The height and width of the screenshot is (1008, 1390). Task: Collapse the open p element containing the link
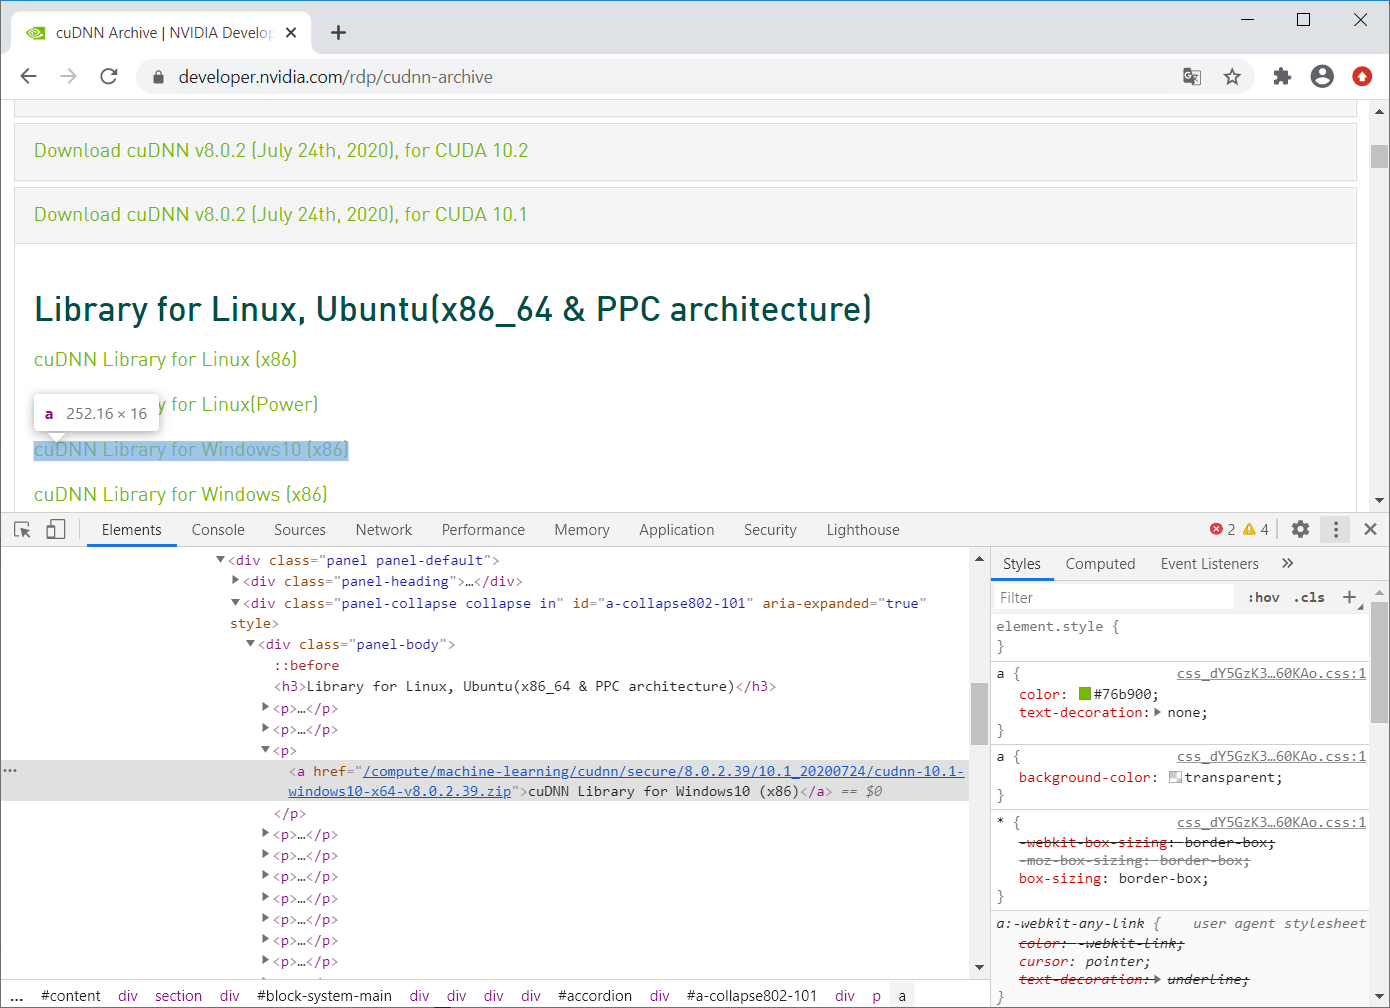[x=266, y=750]
